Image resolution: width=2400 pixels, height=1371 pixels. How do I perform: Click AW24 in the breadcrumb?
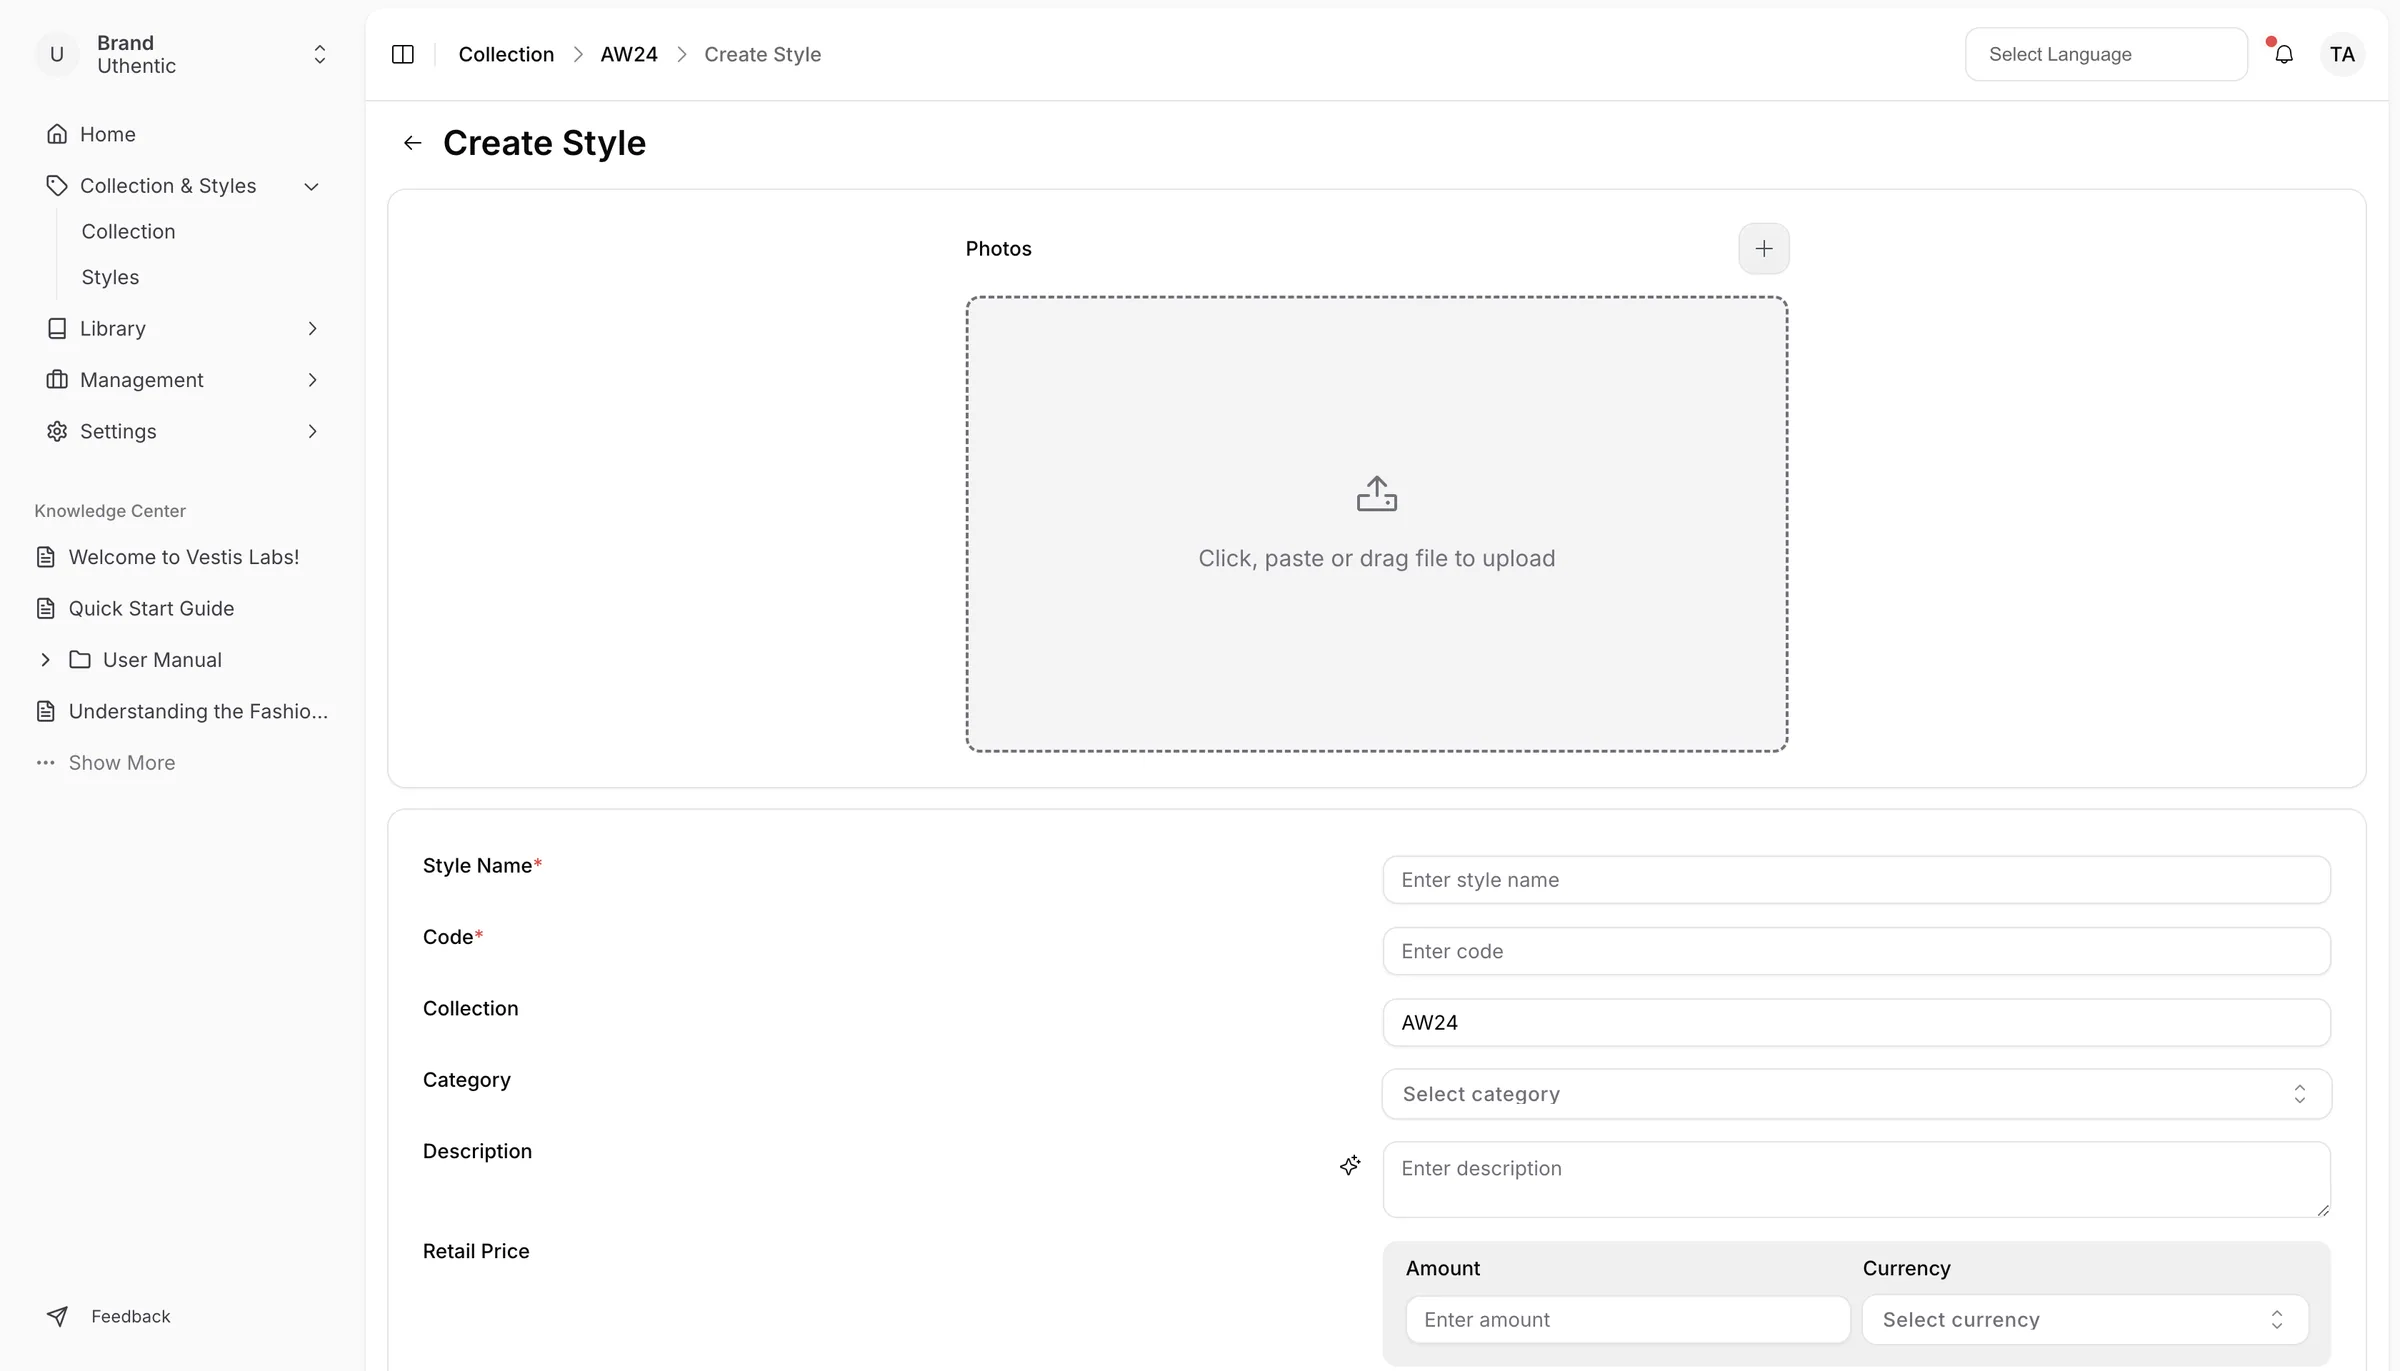[629, 54]
